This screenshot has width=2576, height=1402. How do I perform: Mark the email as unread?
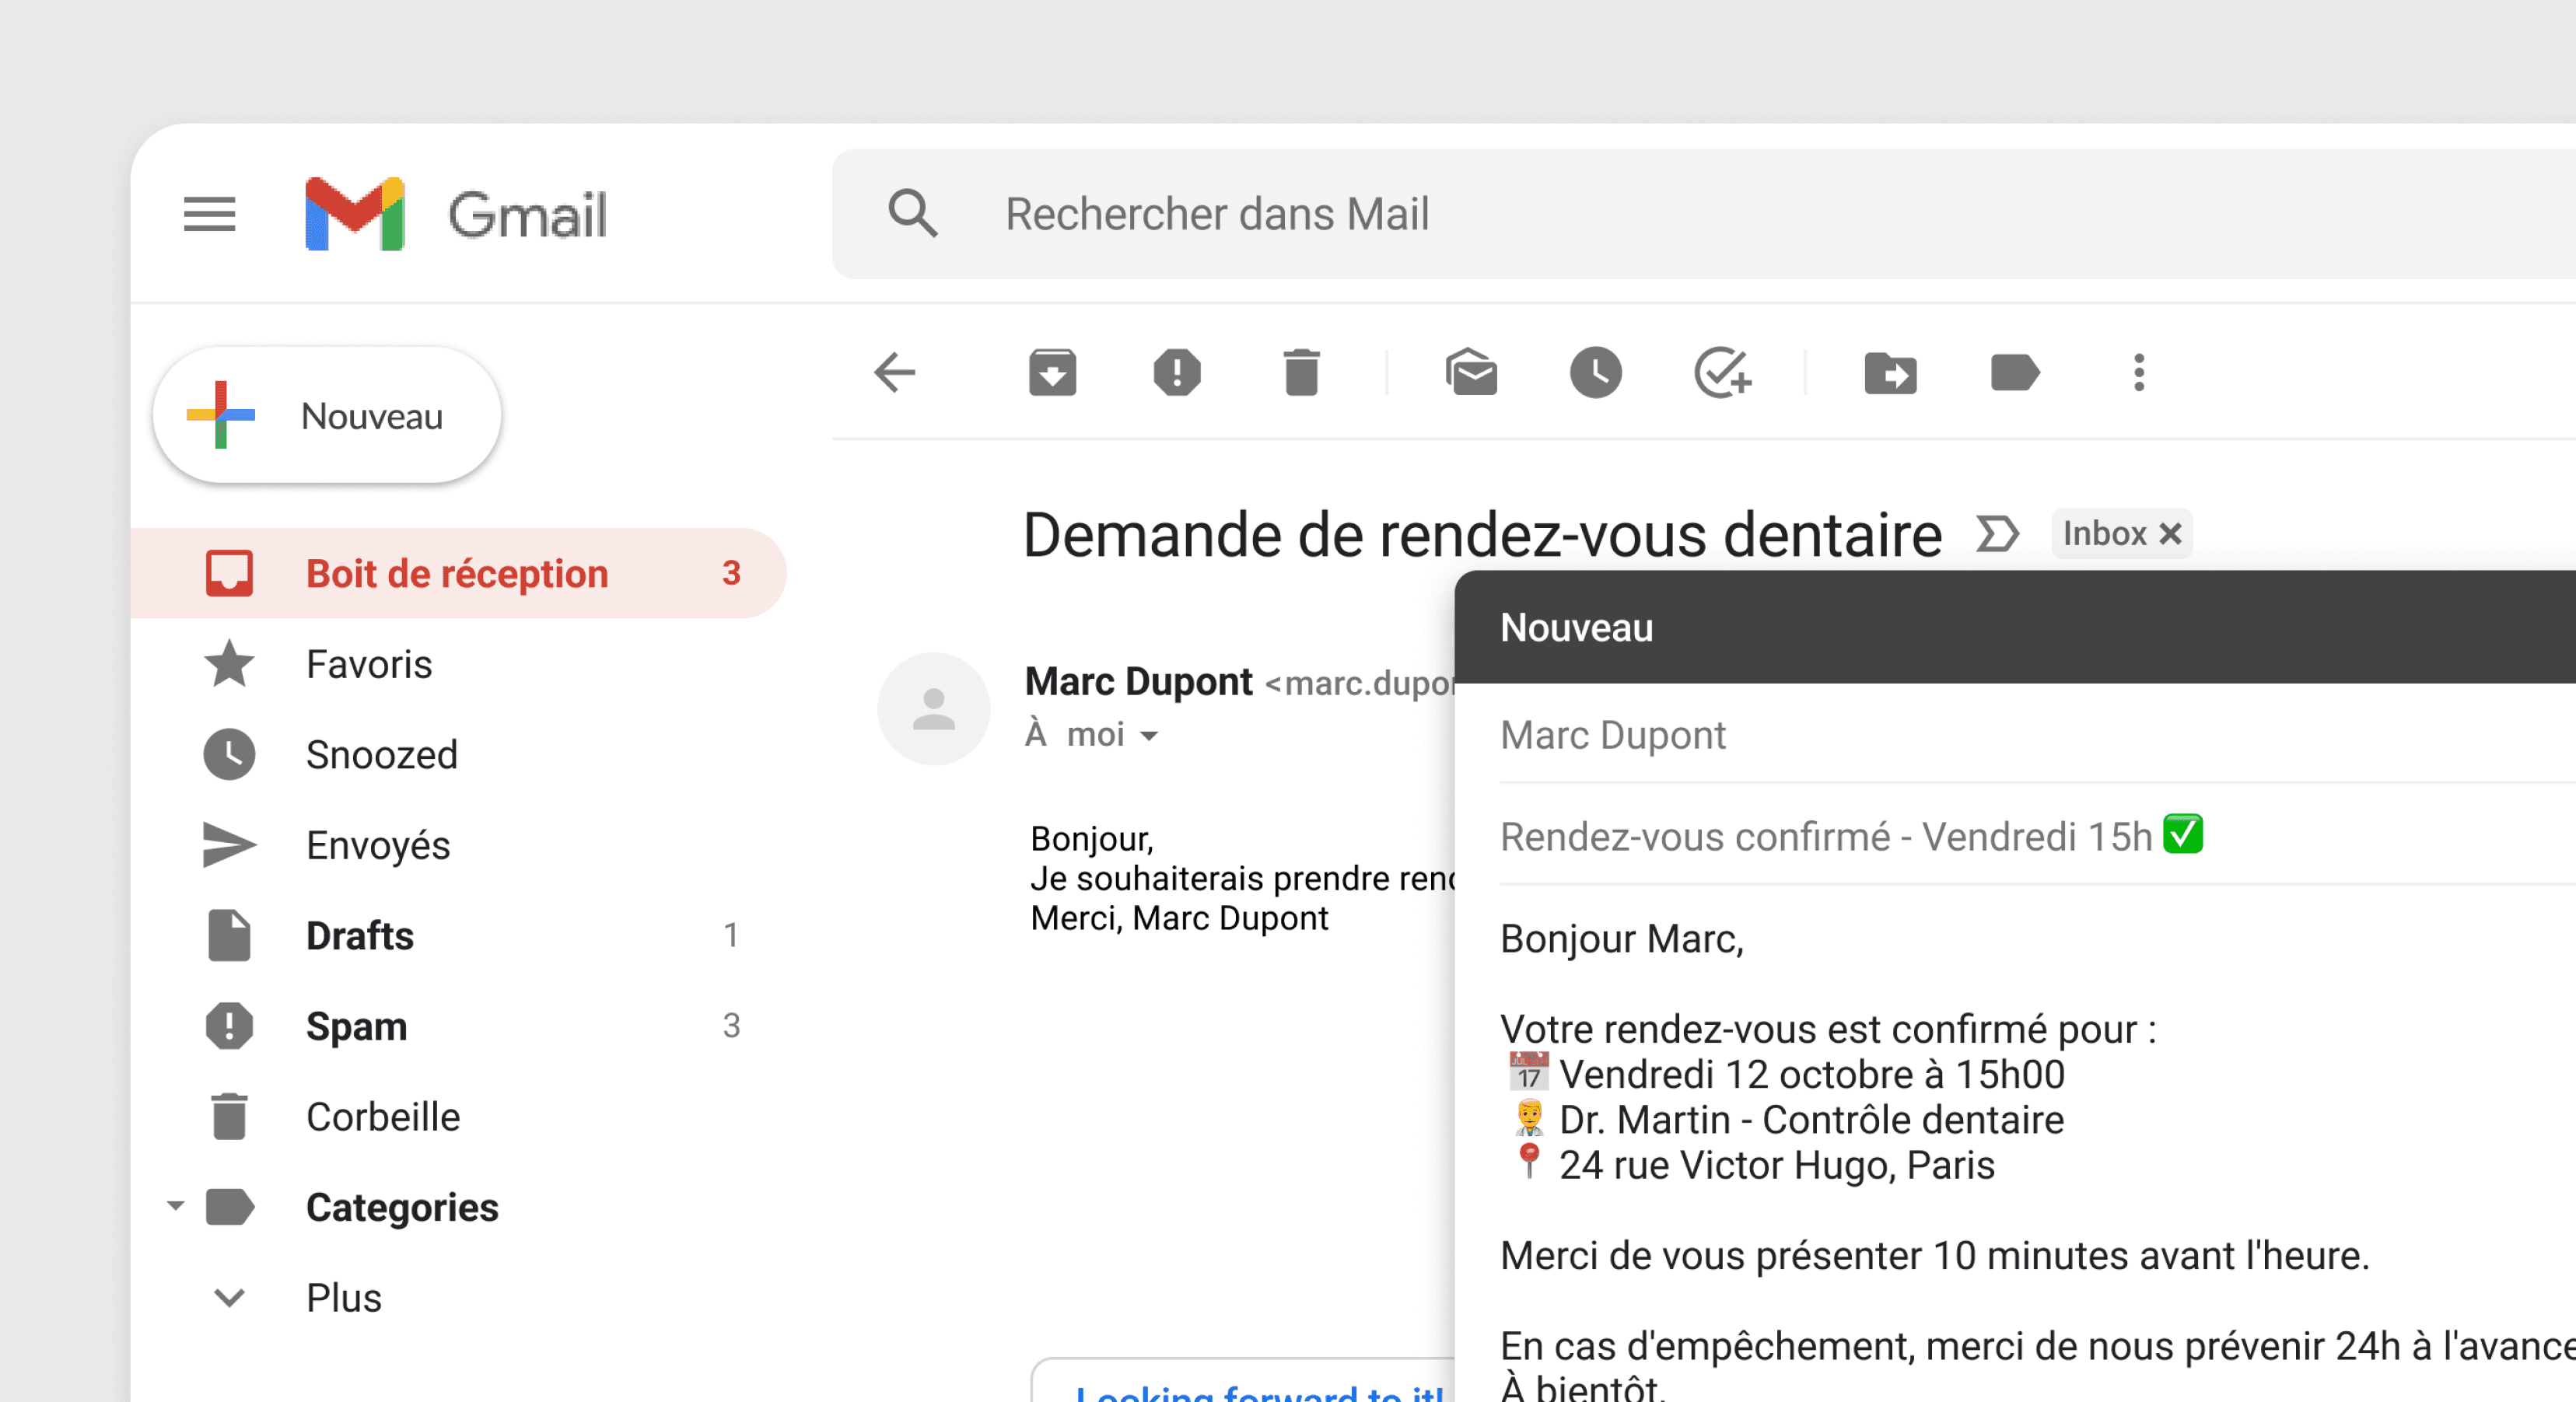(1471, 373)
